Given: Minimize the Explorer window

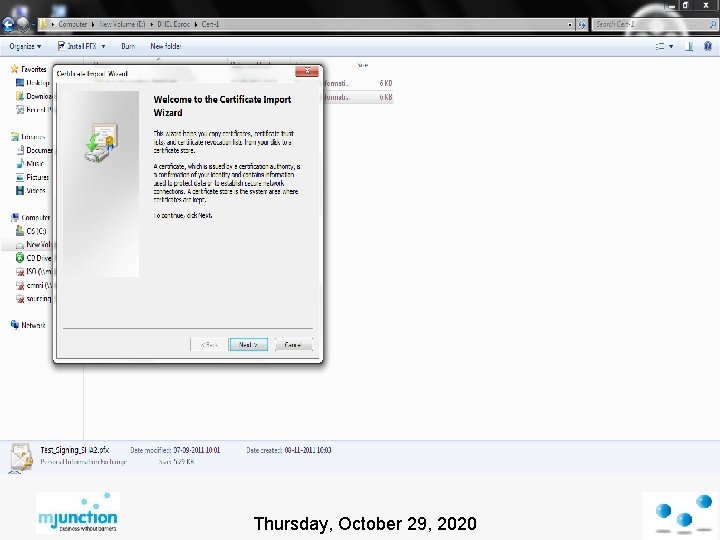Looking at the screenshot, I should [x=672, y=6].
